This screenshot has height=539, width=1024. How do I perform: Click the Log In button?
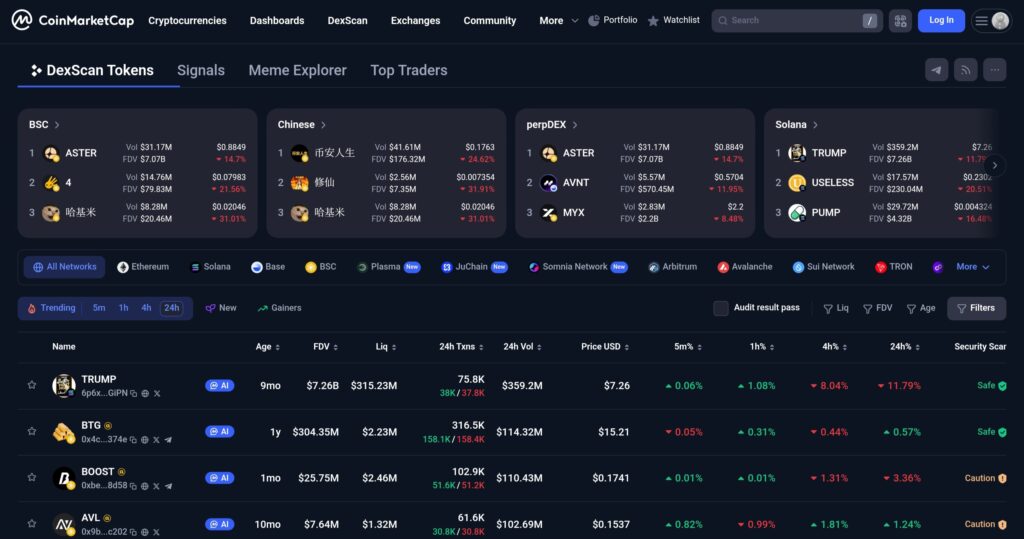pos(941,20)
